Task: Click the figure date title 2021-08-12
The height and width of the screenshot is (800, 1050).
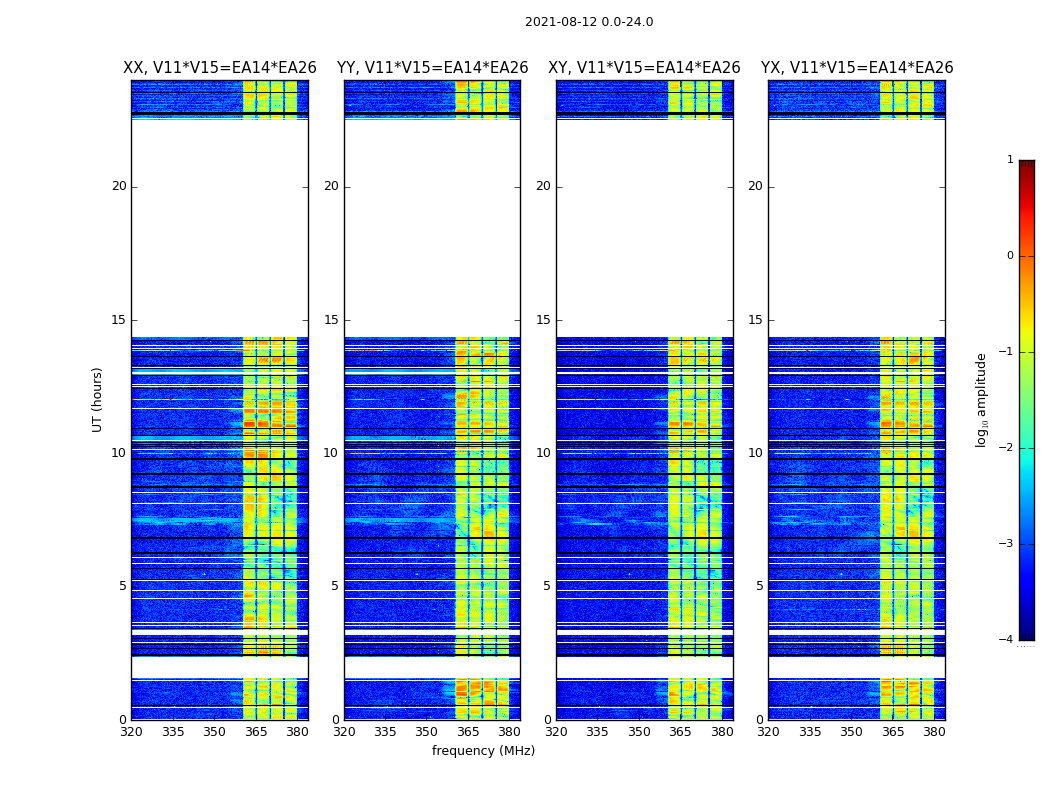Action: (588, 22)
